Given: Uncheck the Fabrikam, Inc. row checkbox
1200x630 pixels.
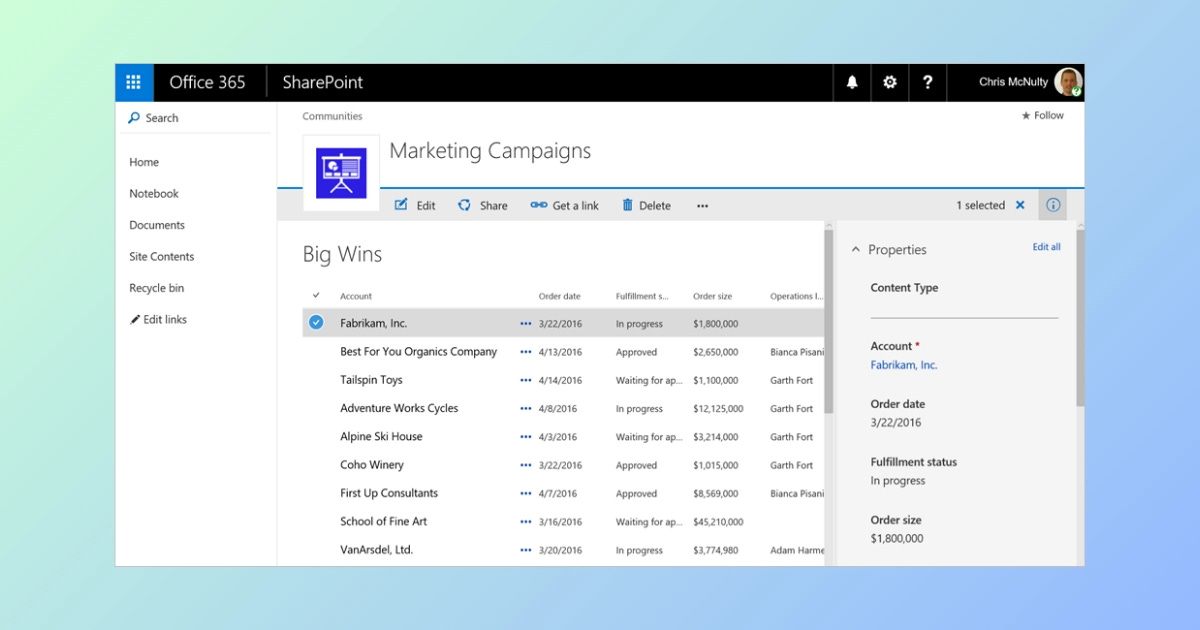Looking at the screenshot, I should (x=316, y=322).
